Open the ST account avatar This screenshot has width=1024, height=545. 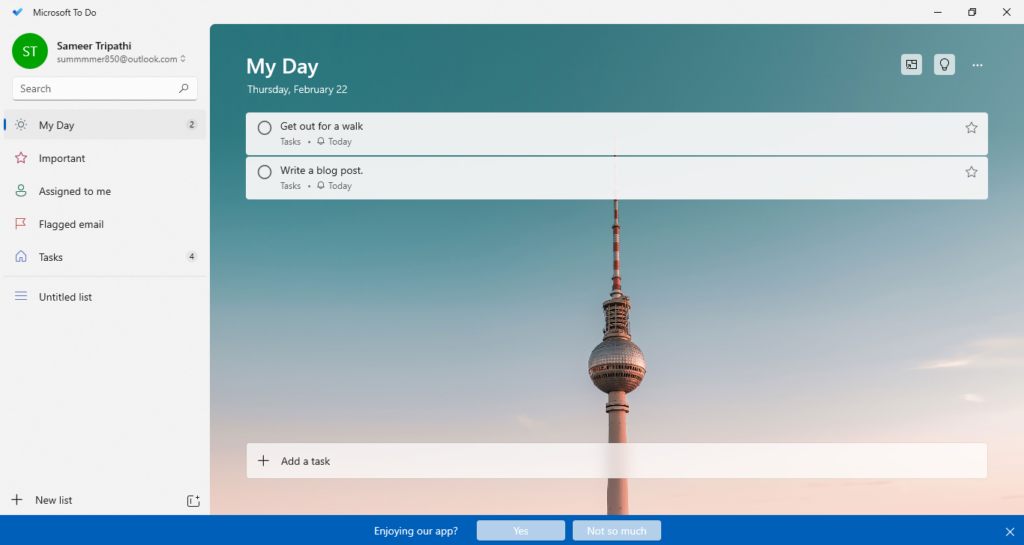[30, 51]
